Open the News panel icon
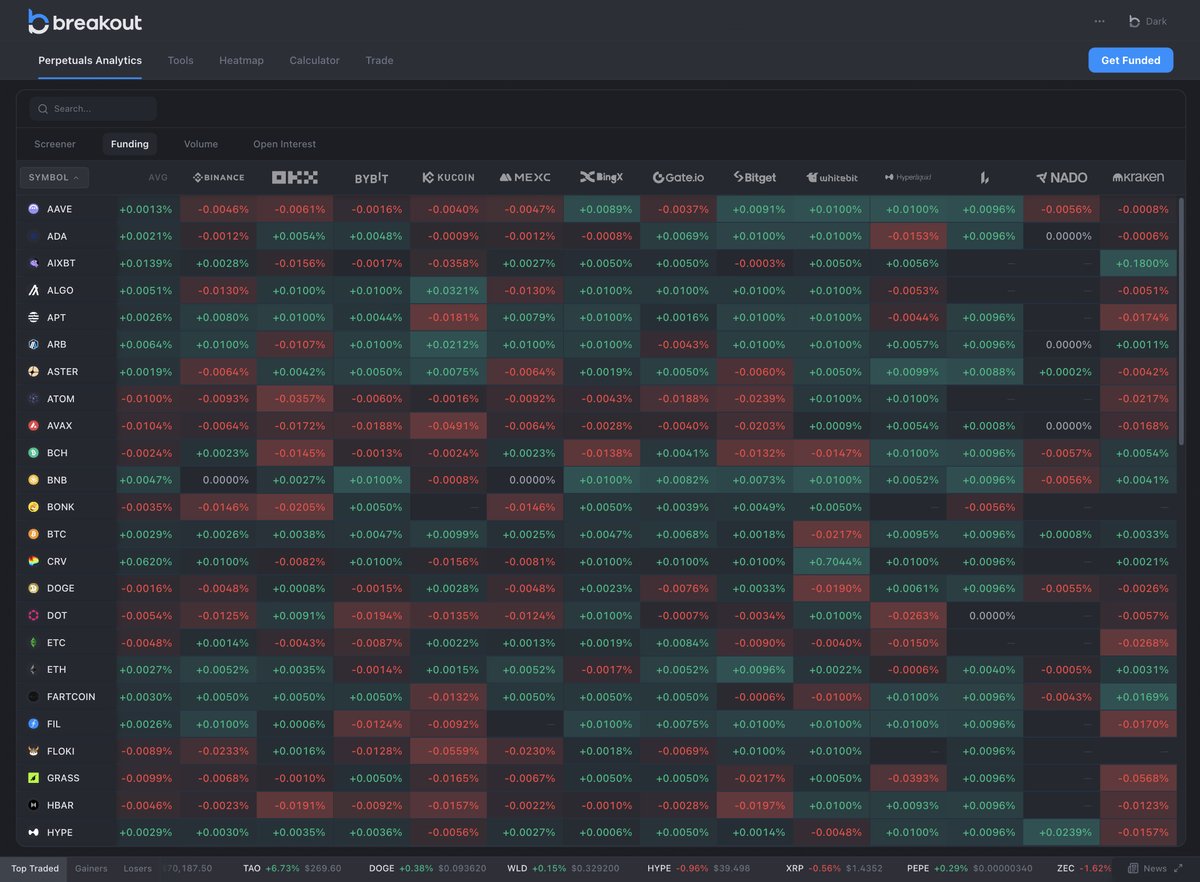 [x=1132, y=868]
